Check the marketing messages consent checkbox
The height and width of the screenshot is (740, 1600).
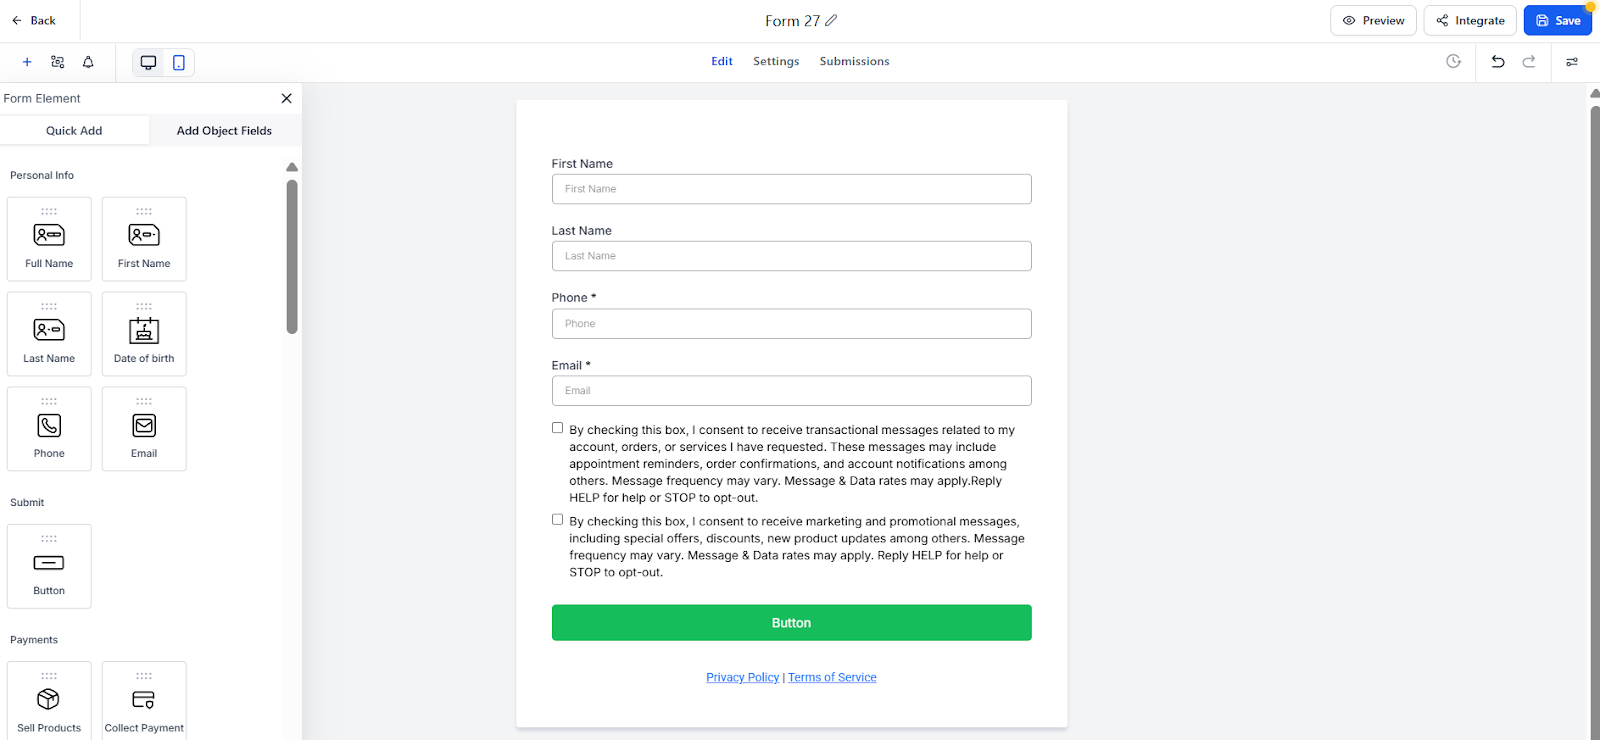click(x=558, y=520)
